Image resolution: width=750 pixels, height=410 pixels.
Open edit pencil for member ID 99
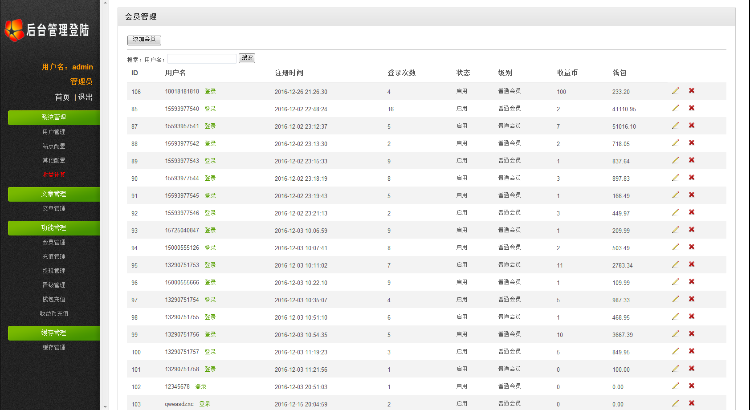coord(676,333)
